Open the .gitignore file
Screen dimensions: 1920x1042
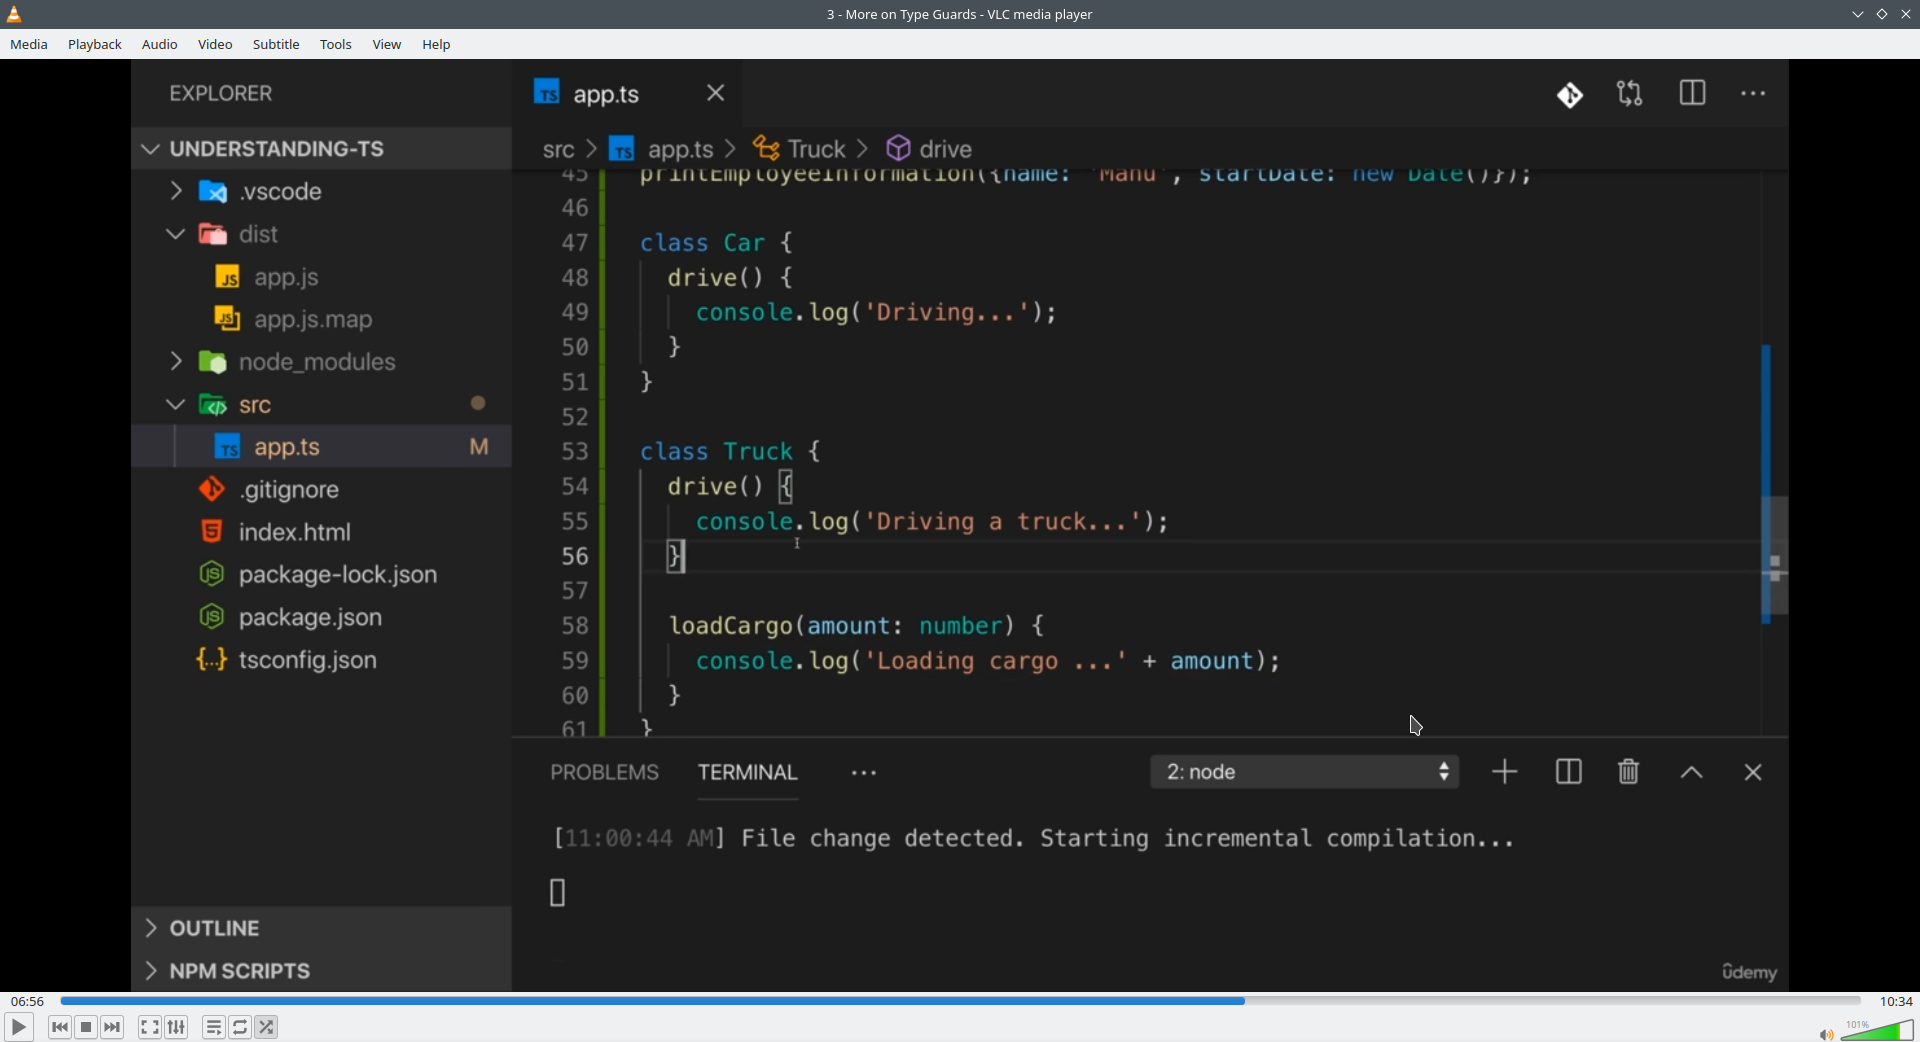point(322,490)
